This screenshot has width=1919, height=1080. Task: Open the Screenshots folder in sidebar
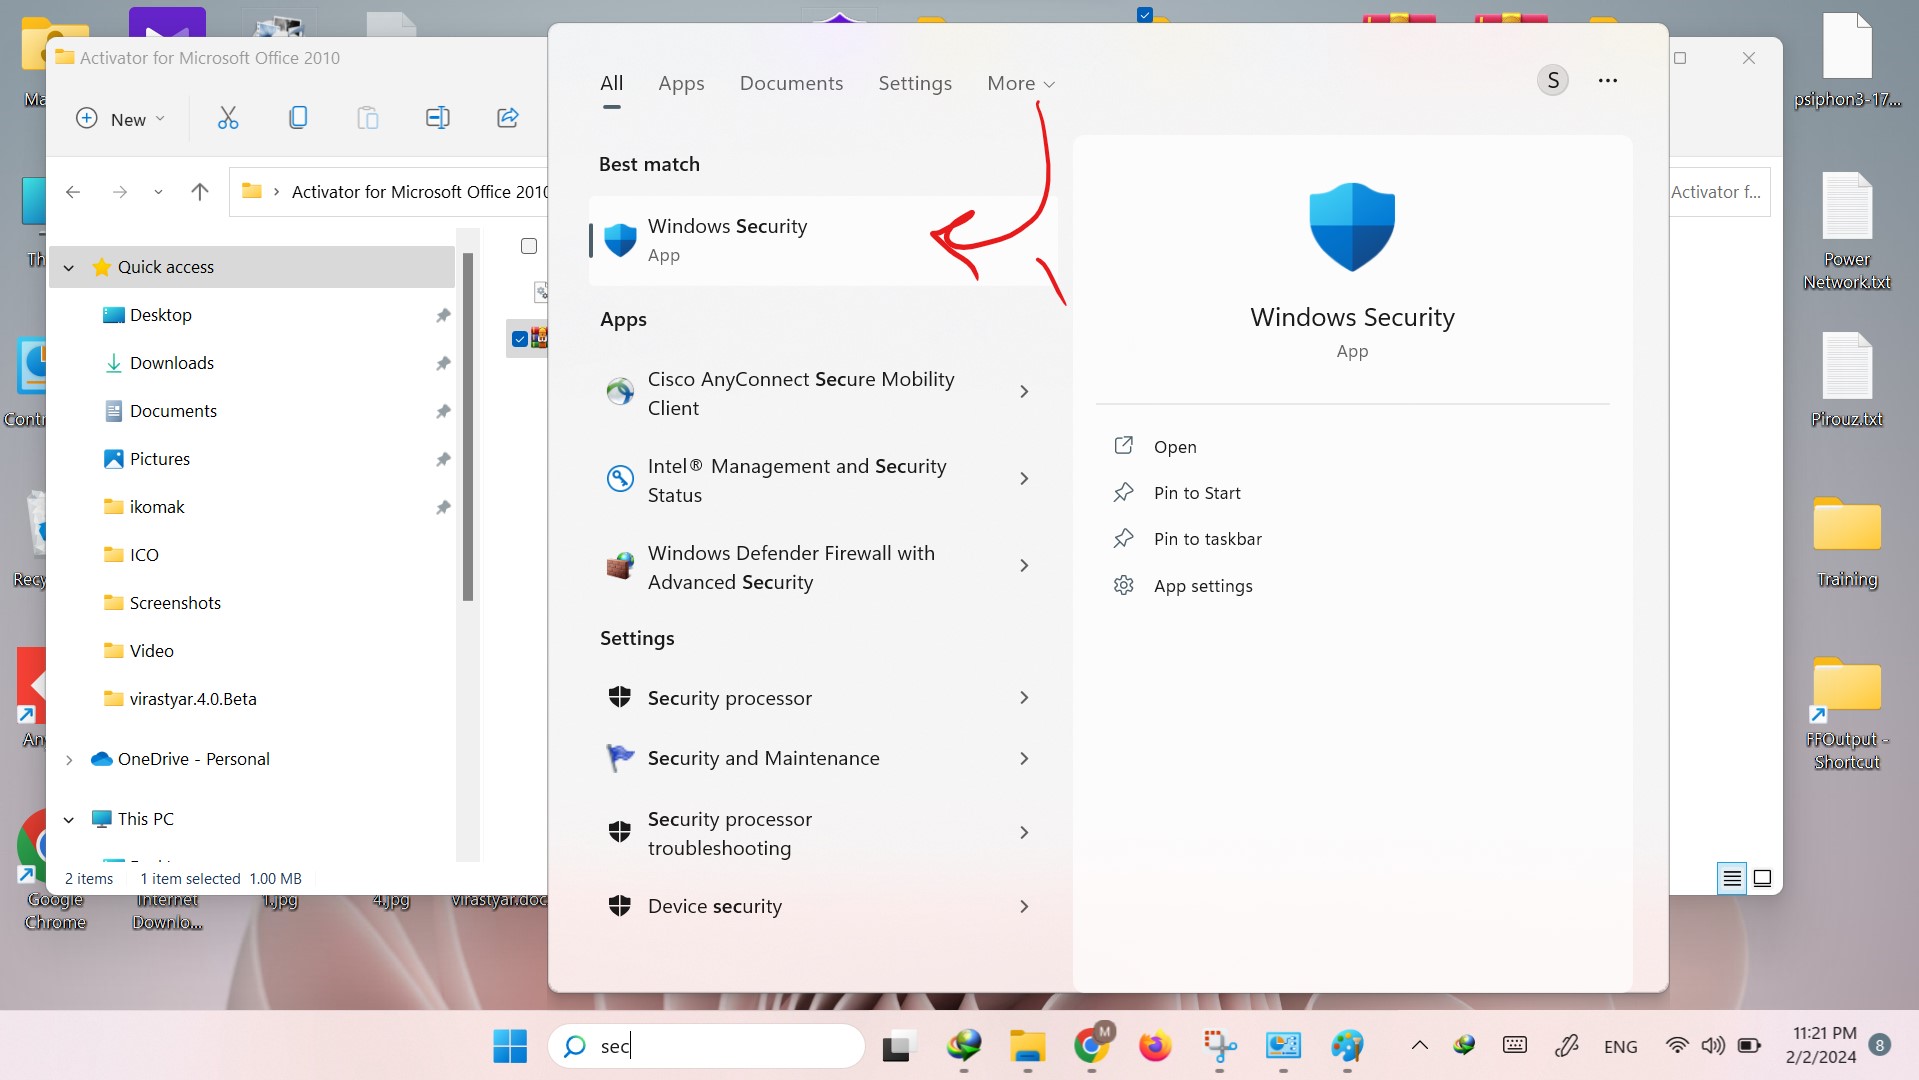(175, 603)
